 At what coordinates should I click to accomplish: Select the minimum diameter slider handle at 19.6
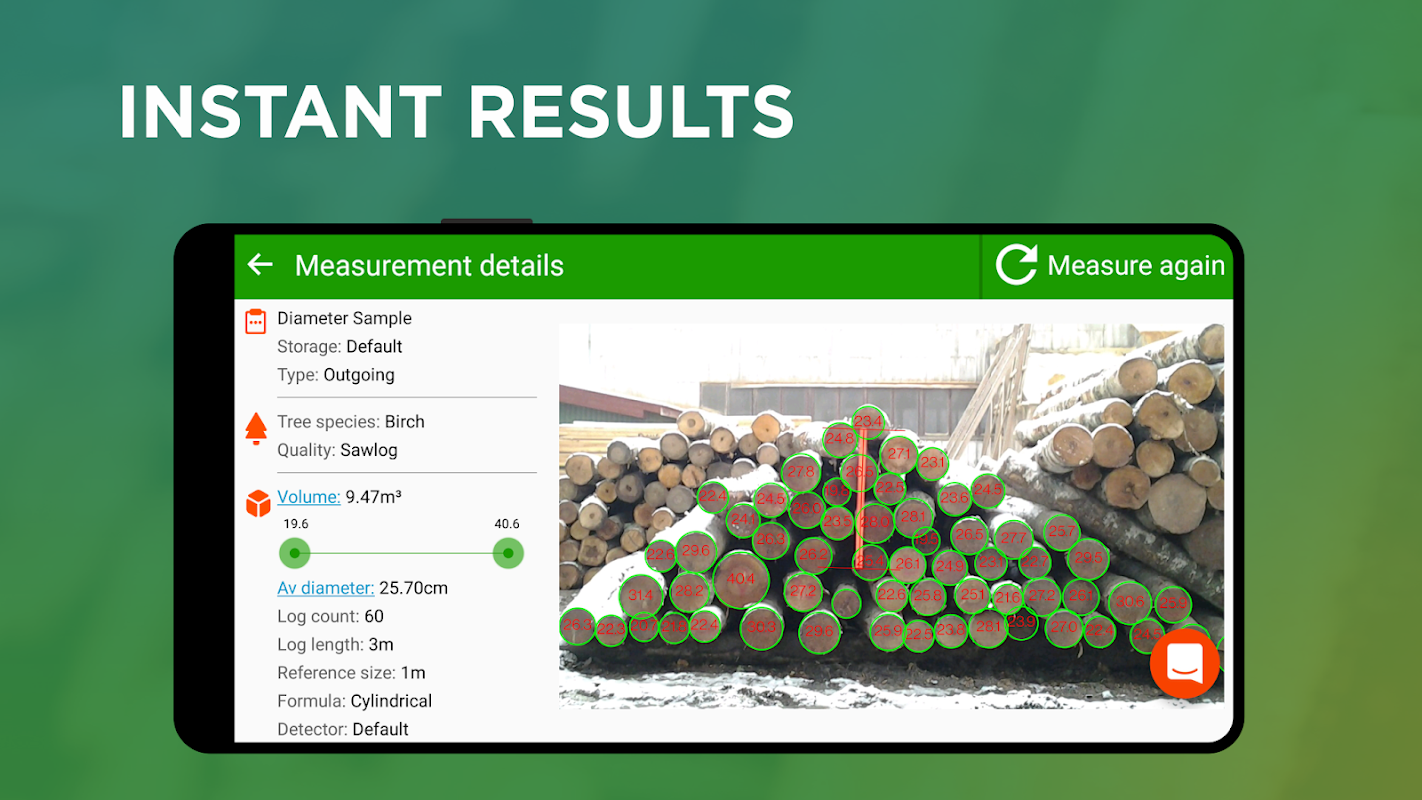[294, 552]
